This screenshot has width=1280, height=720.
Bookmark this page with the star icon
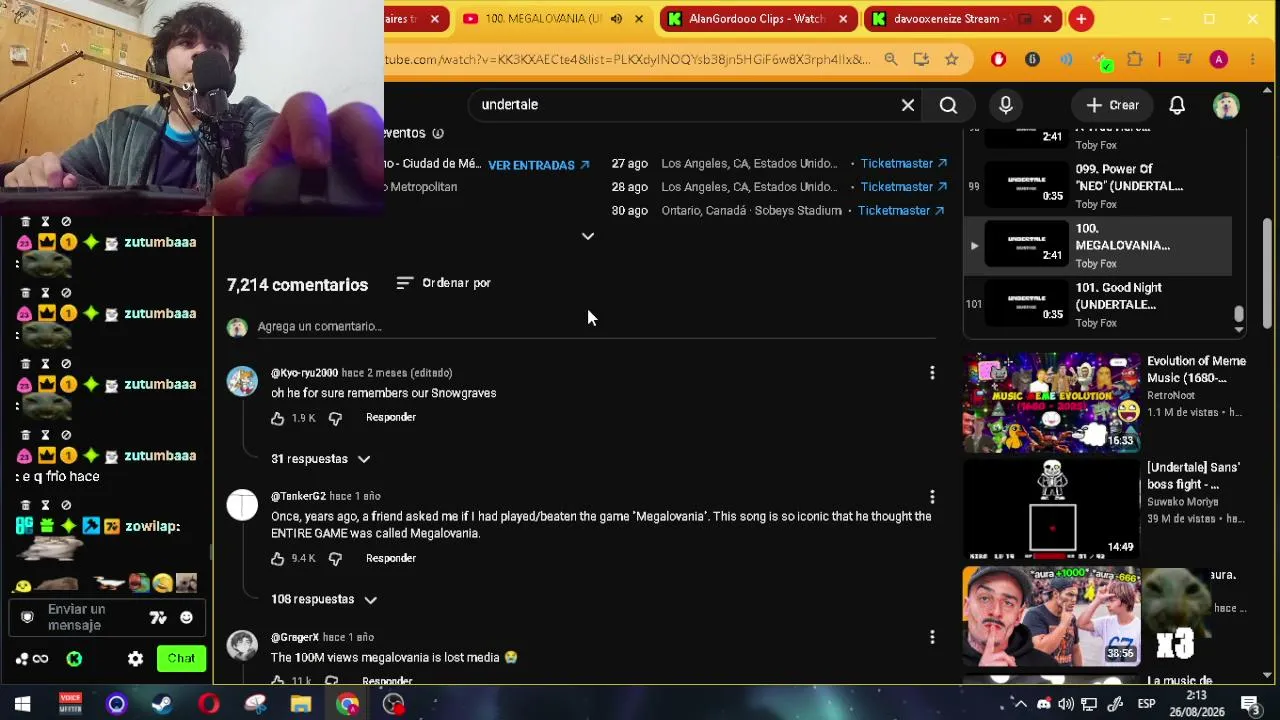tap(952, 60)
